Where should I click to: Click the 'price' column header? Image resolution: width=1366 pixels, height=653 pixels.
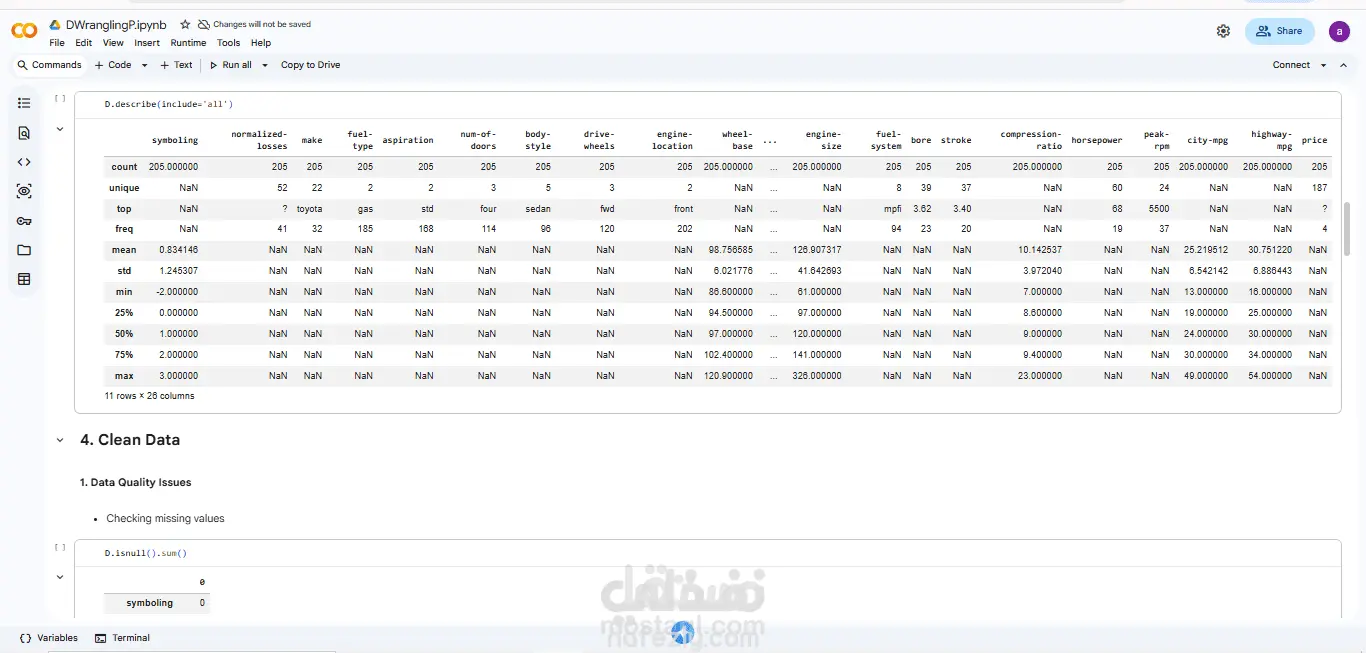pyautogui.click(x=1314, y=140)
